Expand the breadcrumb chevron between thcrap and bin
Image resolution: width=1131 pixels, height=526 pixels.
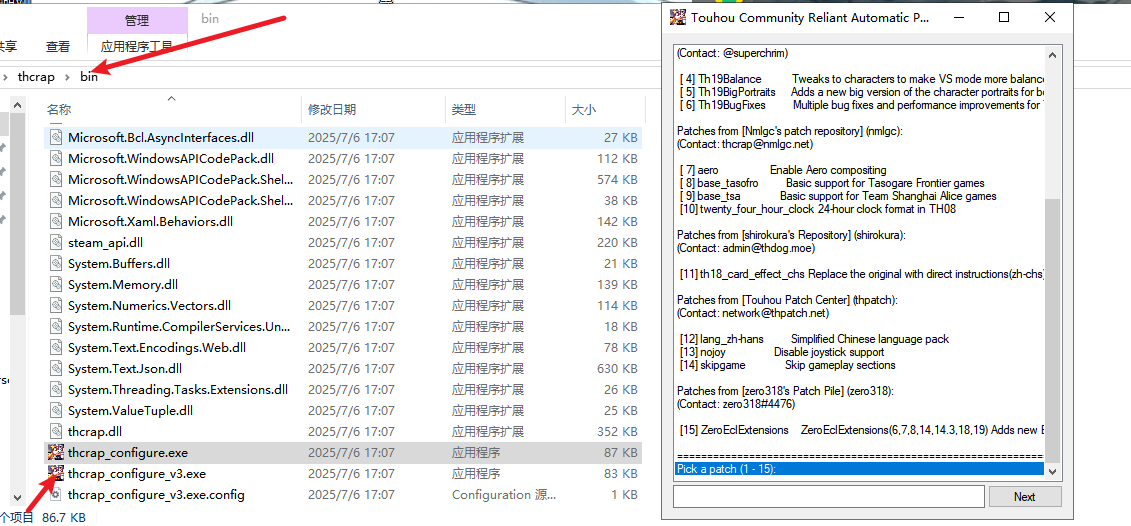click(66, 76)
